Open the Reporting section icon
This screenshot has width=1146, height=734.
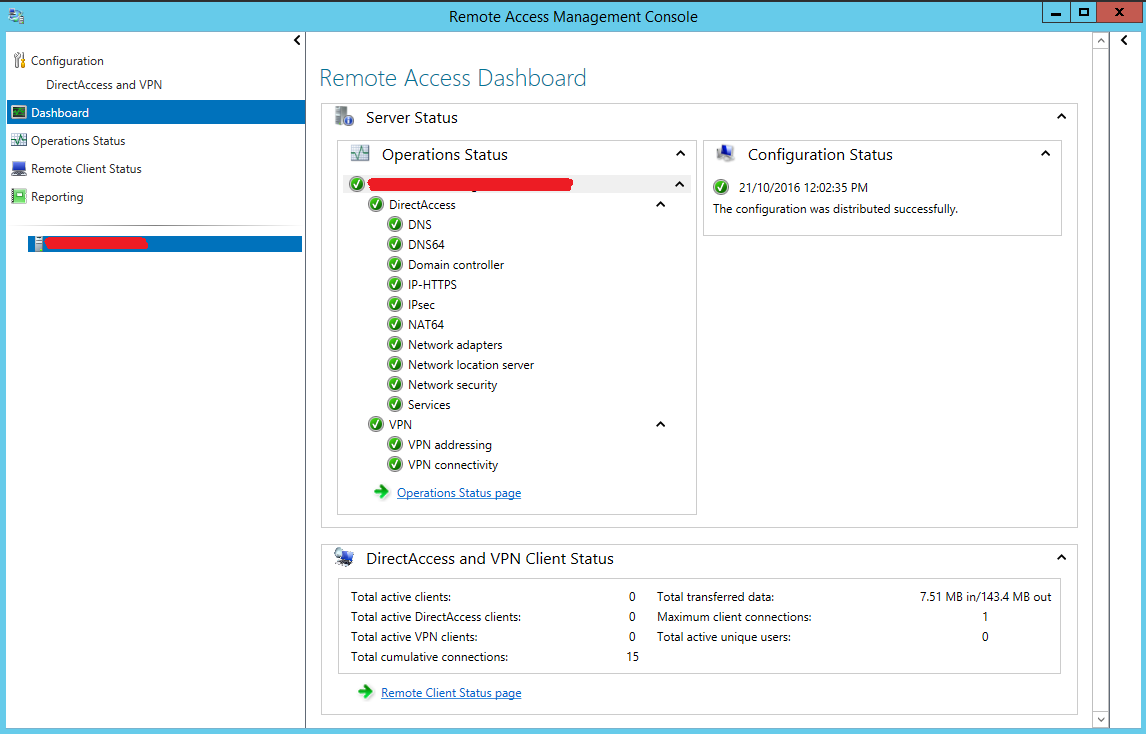pos(21,196)
